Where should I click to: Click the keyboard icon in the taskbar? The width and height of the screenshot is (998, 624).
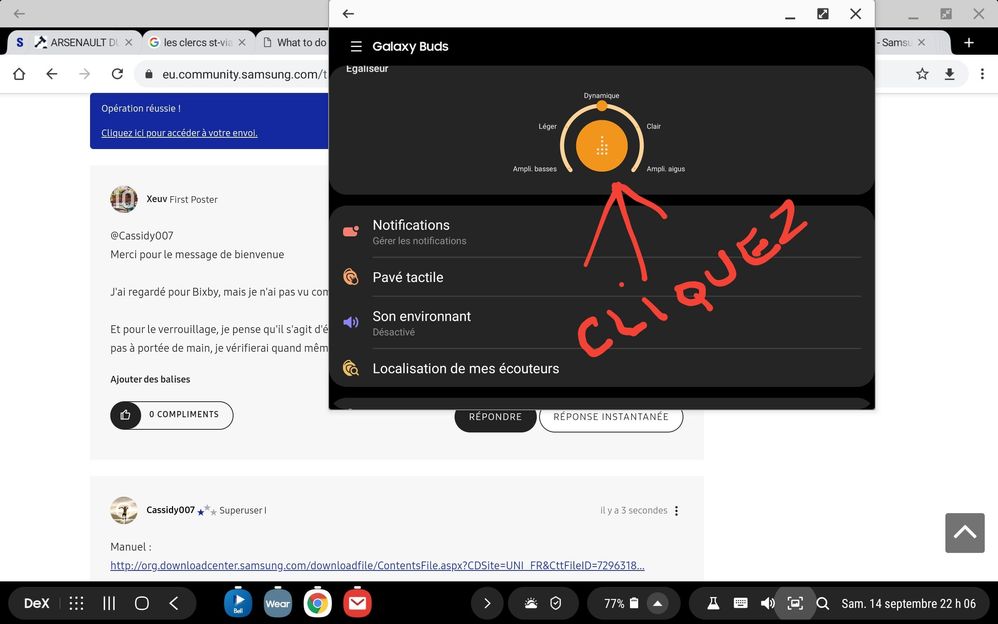coord(740,603)
